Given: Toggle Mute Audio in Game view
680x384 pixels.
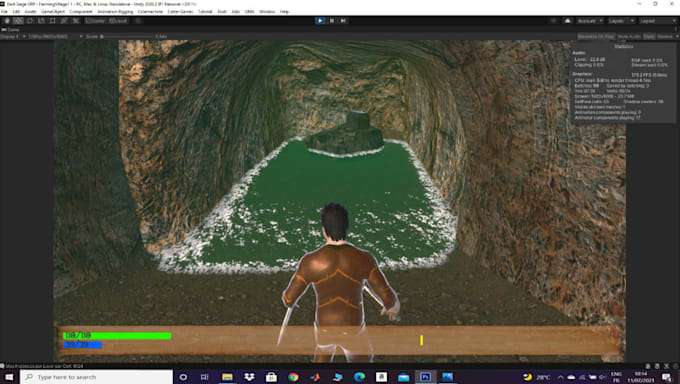Looking at the screenshot, I should tap(629, 37).
